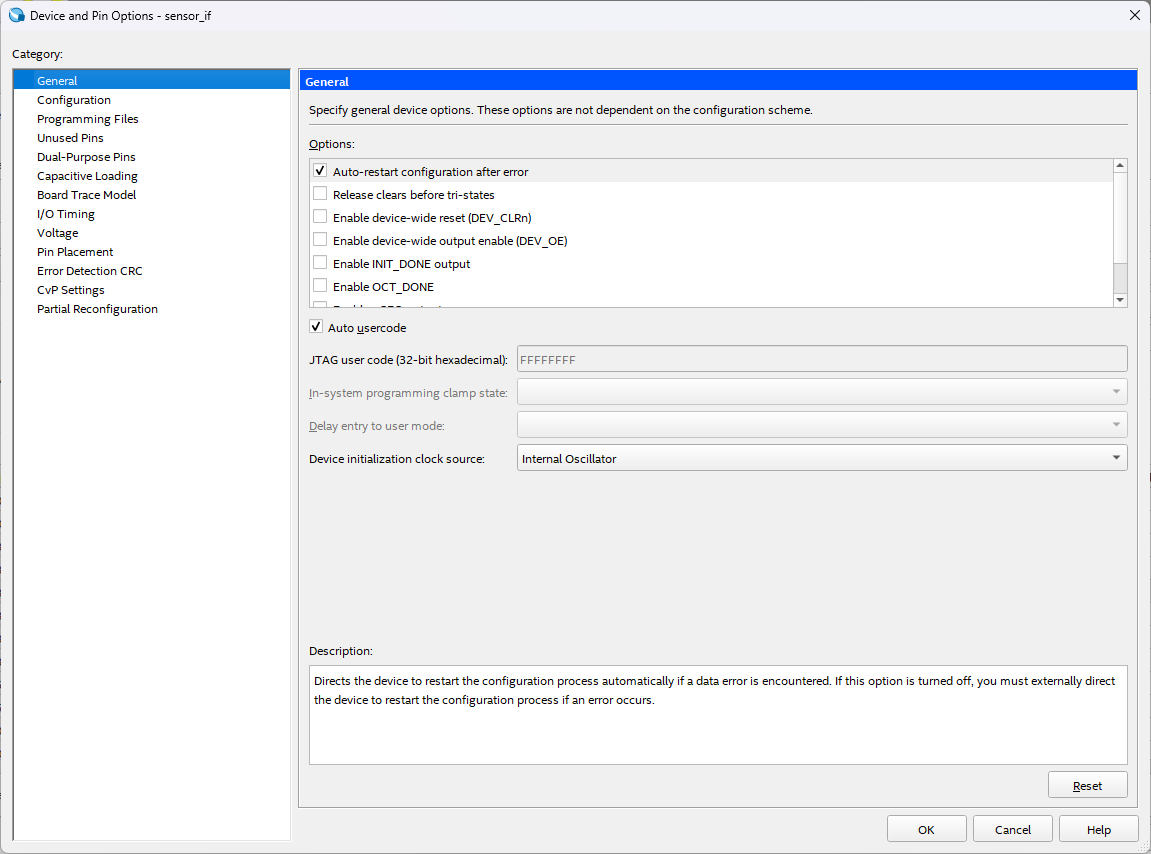
Task: Close the Device and Pin Options dialog
Action: pos(1134,15)
